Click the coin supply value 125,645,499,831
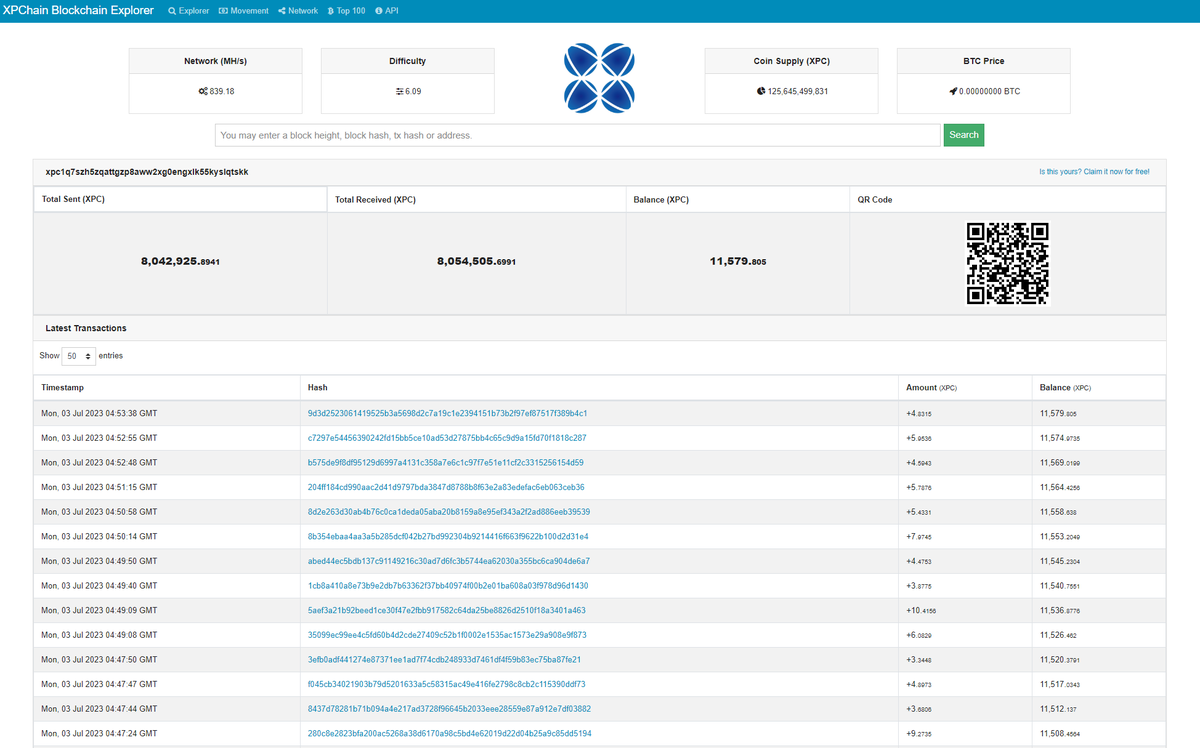Screen dimensions: 1200x748 point(798,91)
